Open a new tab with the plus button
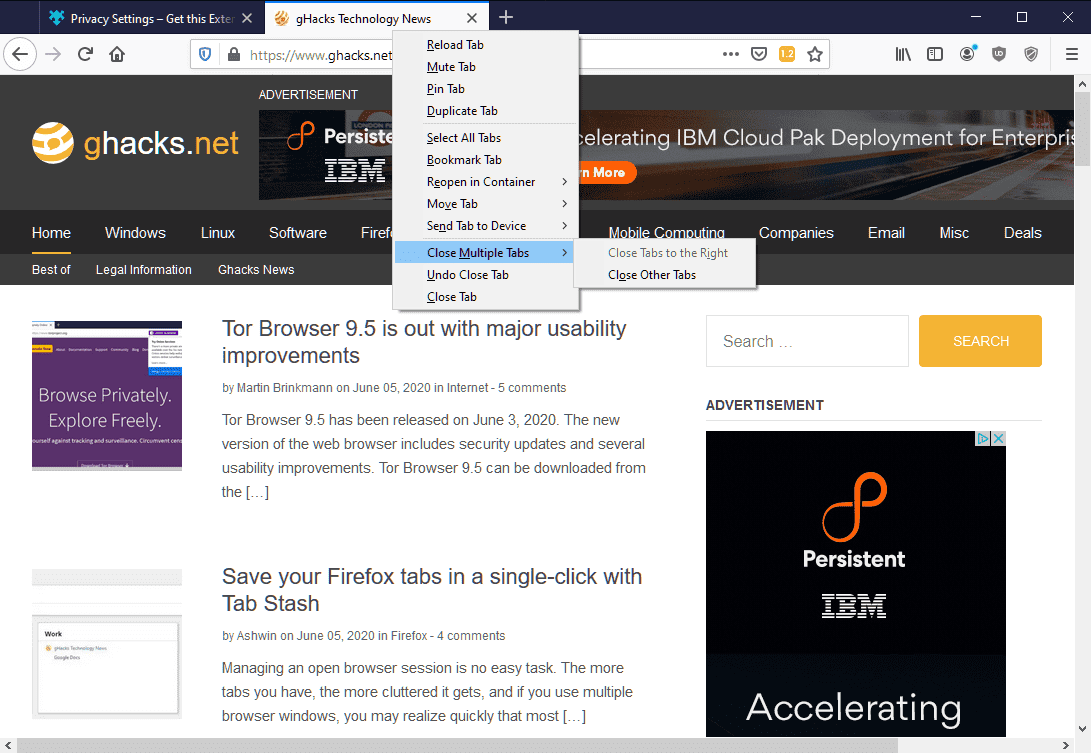The height and width of the screenshot is (753, 1091). [x=506, y=17]
